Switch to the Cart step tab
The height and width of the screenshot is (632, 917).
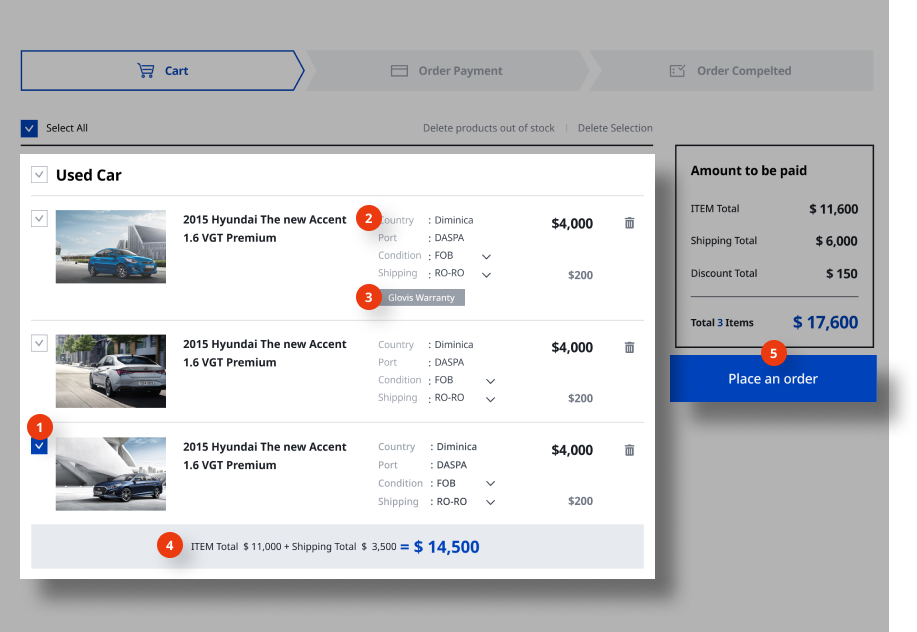coord(163,71)
